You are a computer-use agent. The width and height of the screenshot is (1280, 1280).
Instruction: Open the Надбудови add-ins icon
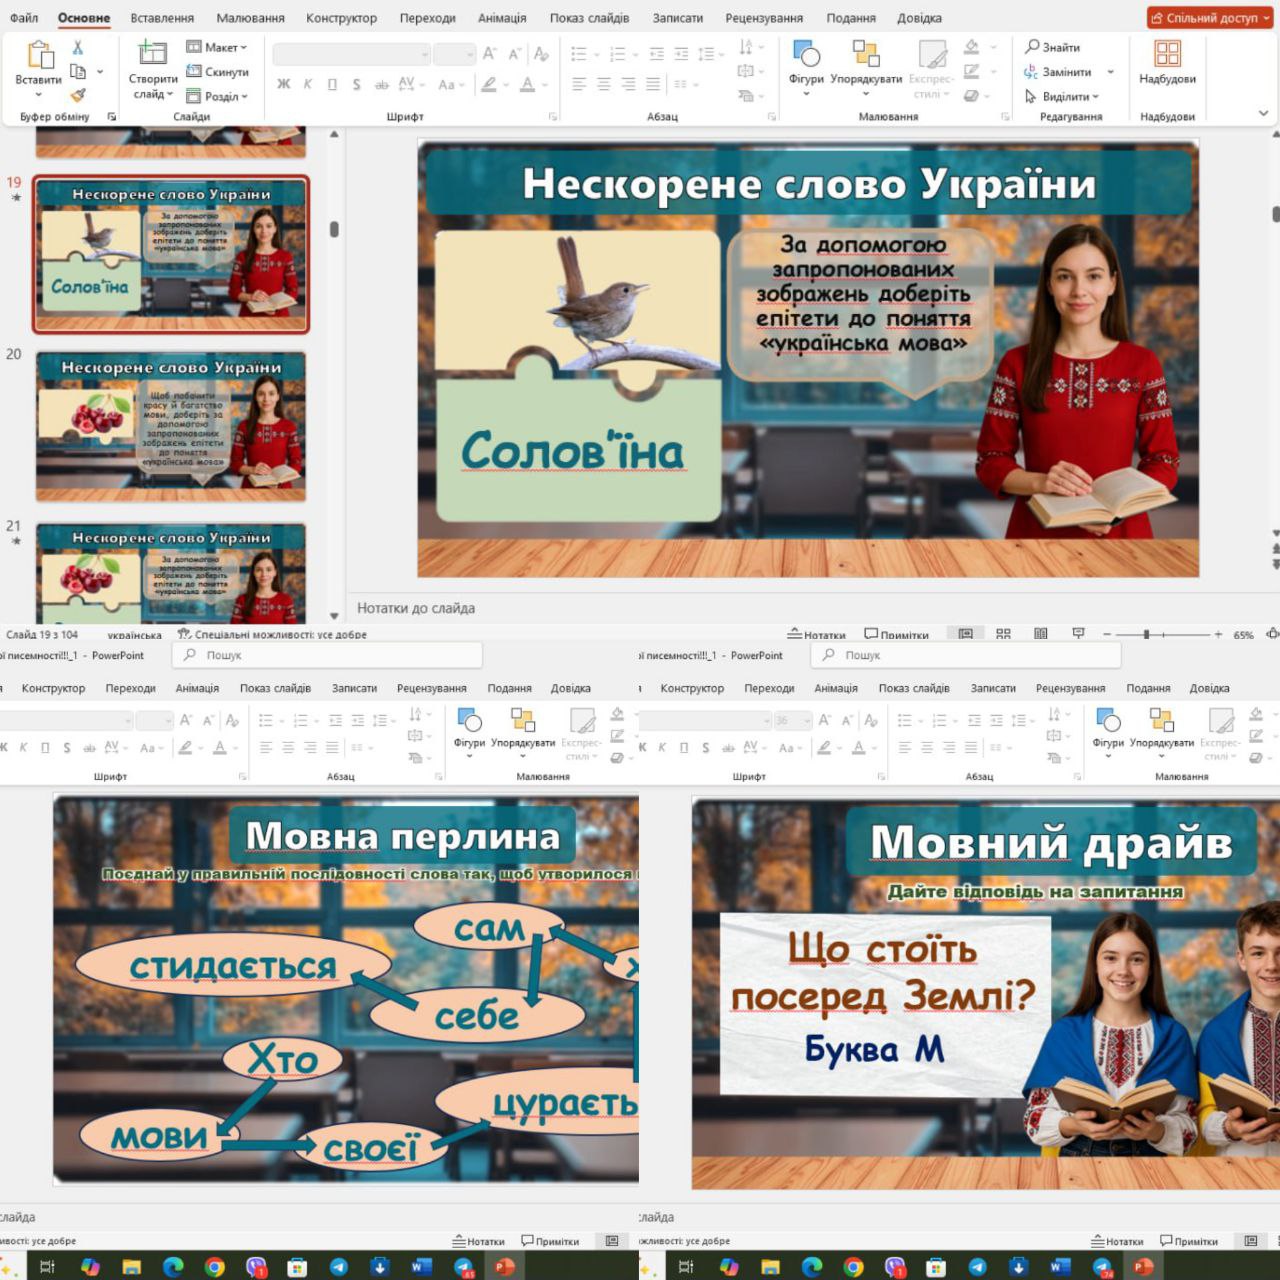tap(1167, 55)
